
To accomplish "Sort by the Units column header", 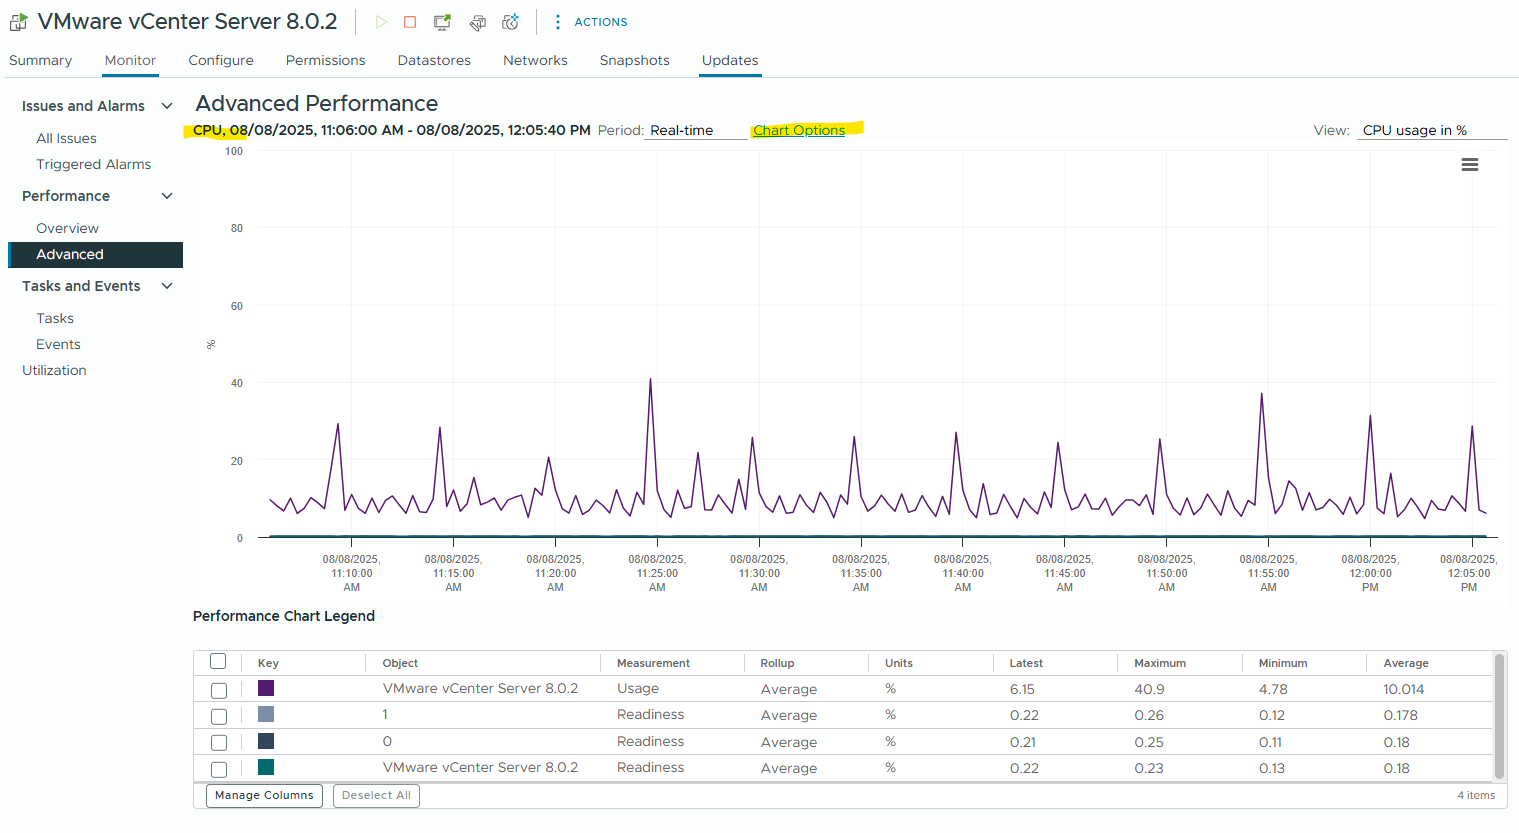I will 899,663.
